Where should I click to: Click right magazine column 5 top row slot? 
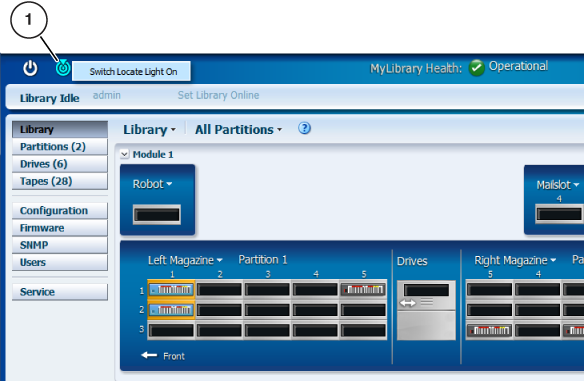tap(490, 290)
